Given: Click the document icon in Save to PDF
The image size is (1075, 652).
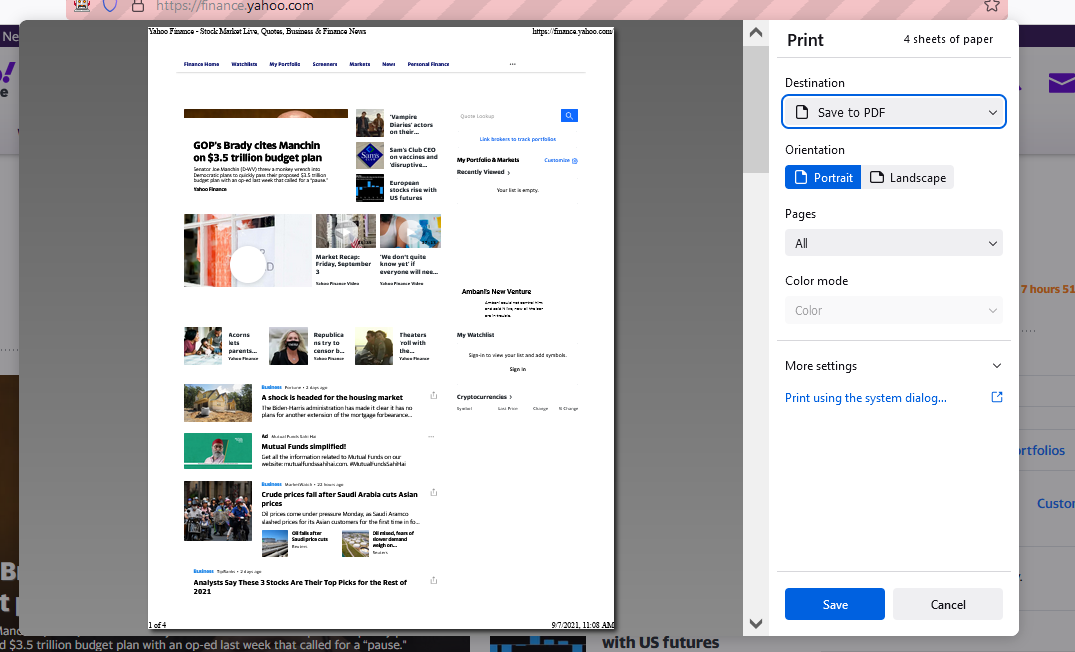Looking at the screenshot, I should tap(801, 112).
